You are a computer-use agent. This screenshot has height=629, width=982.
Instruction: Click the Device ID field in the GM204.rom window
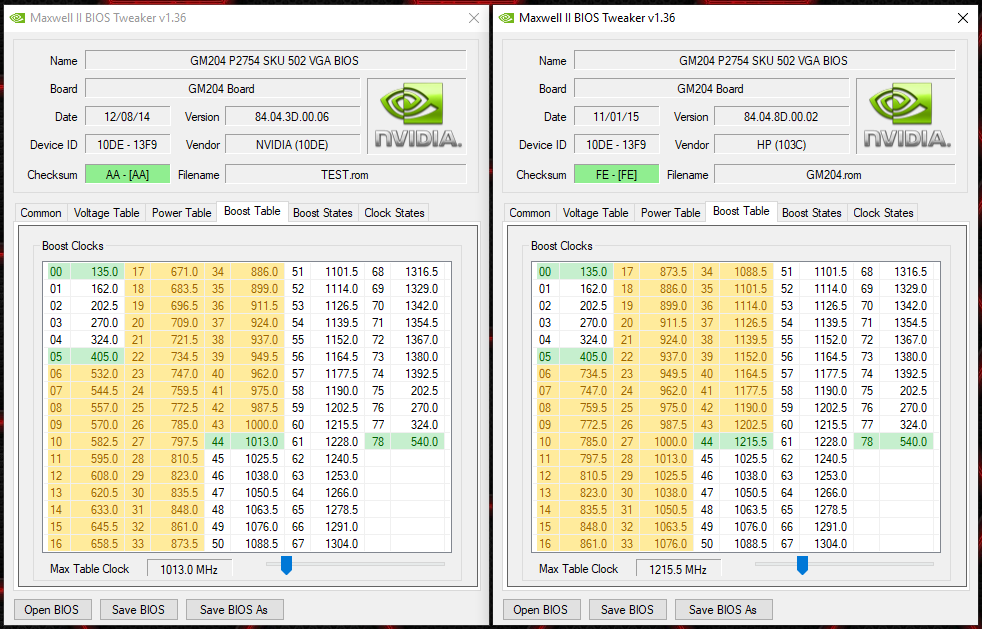pyautogui.click(x=617, y=145)
